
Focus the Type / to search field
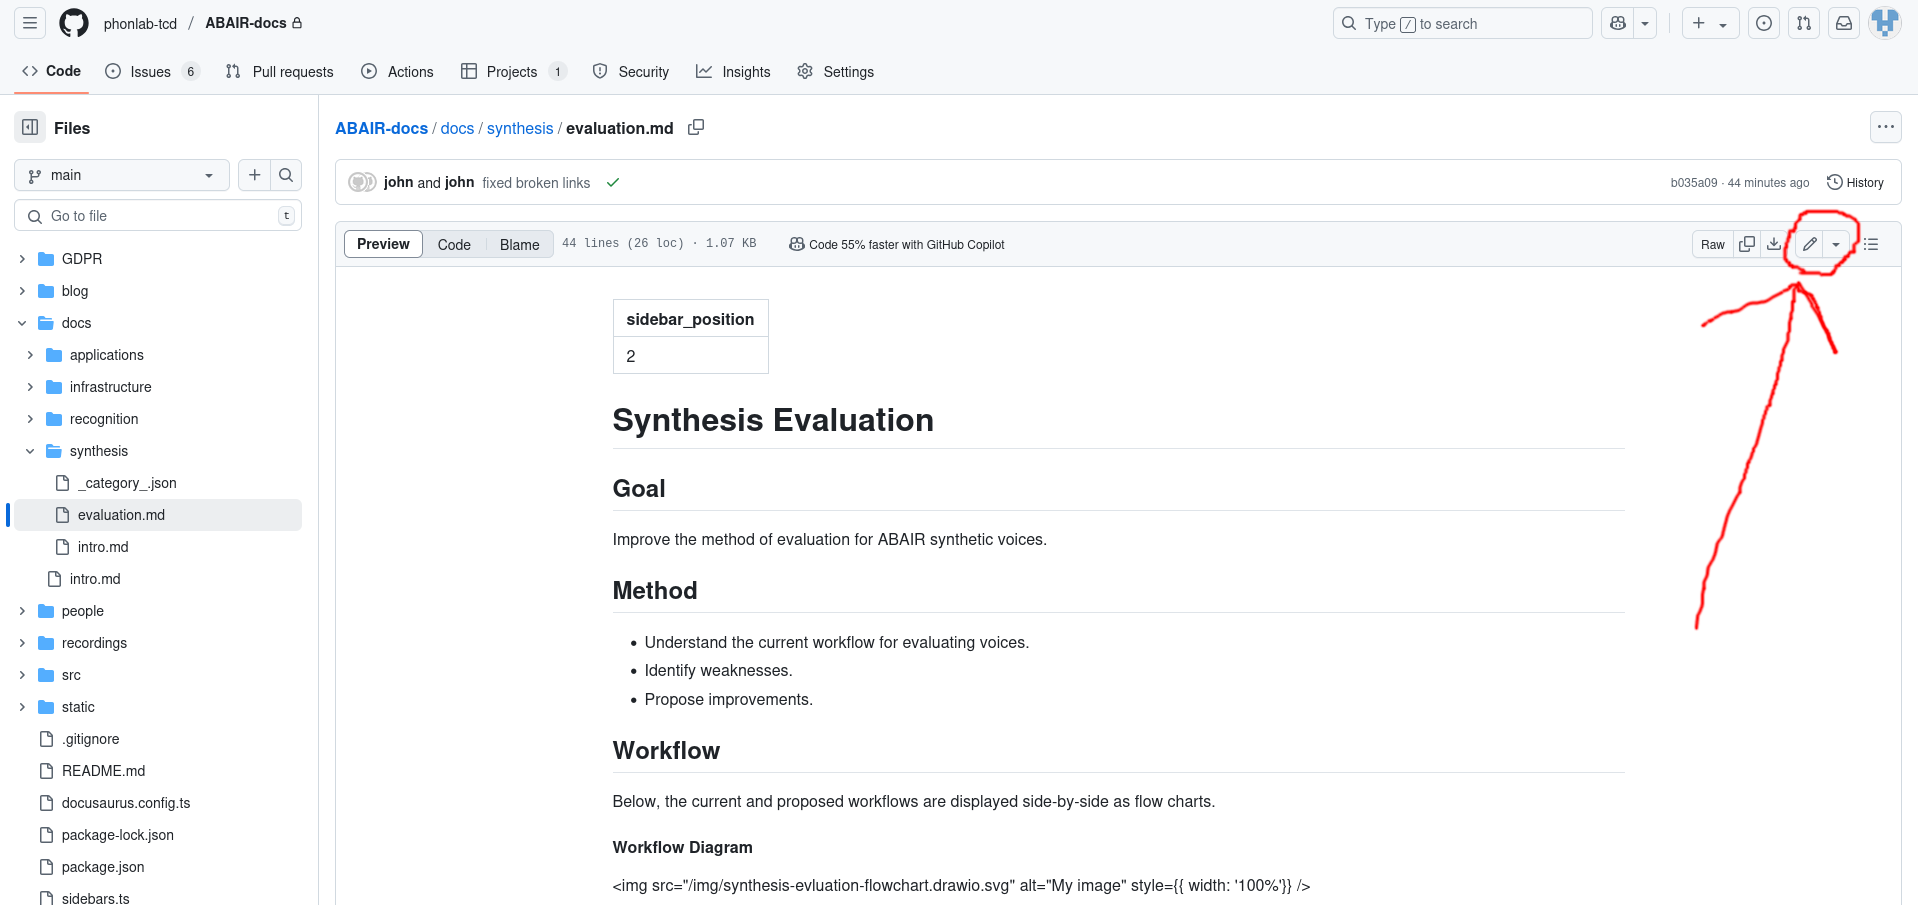(1462, 23)
